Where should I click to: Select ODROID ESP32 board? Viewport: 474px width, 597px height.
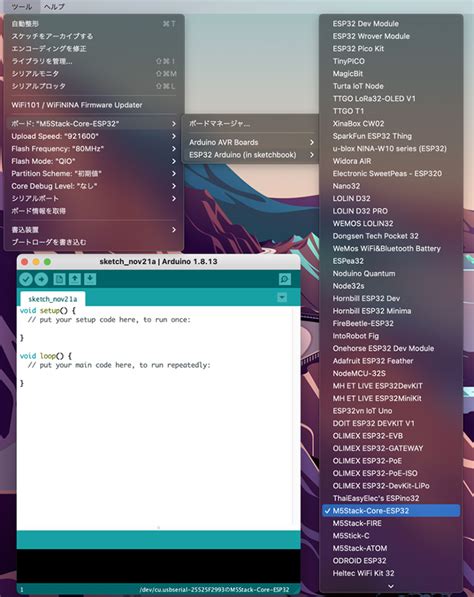pos(391,561)
